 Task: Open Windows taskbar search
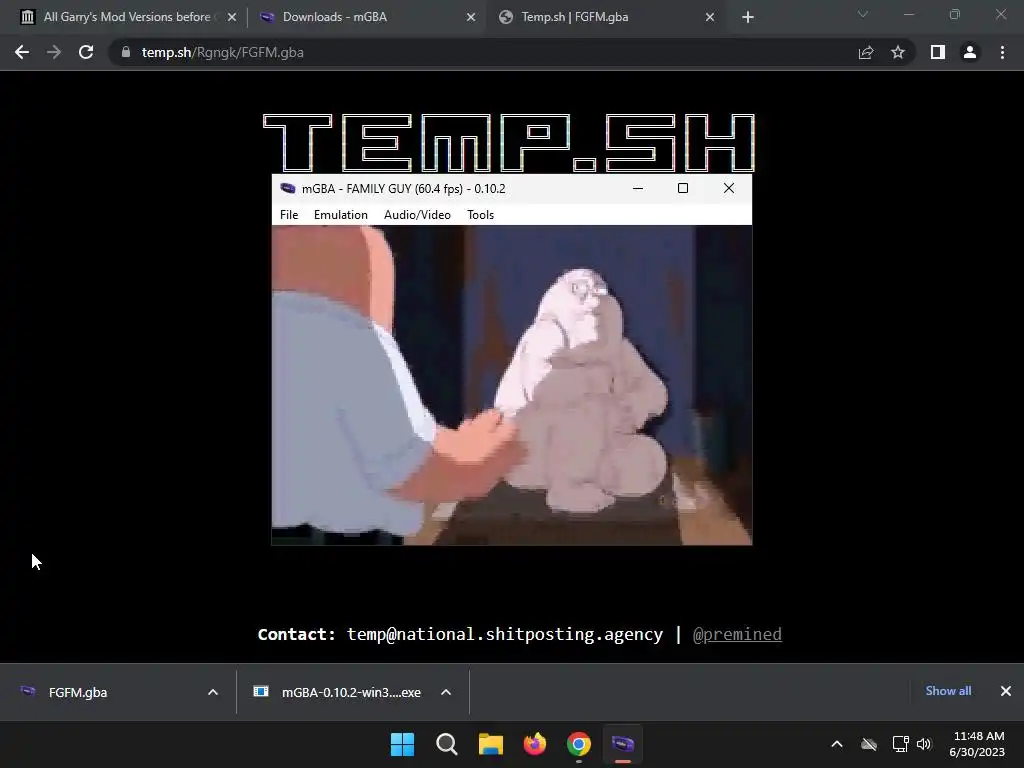[x=447, y=744]
